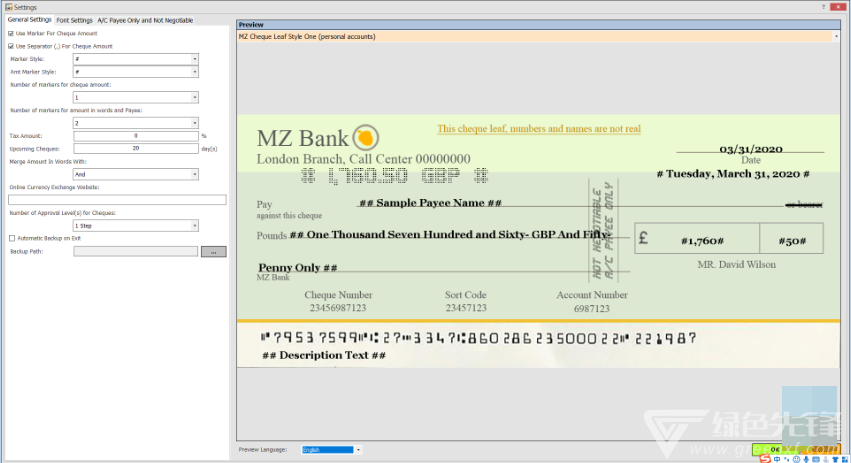Click the NOT NEGOTIABLE A/C PAYEE ONLY stamp
Image resolution: width=851 pixels, height=463 pixels.
(x=603, y=230)
